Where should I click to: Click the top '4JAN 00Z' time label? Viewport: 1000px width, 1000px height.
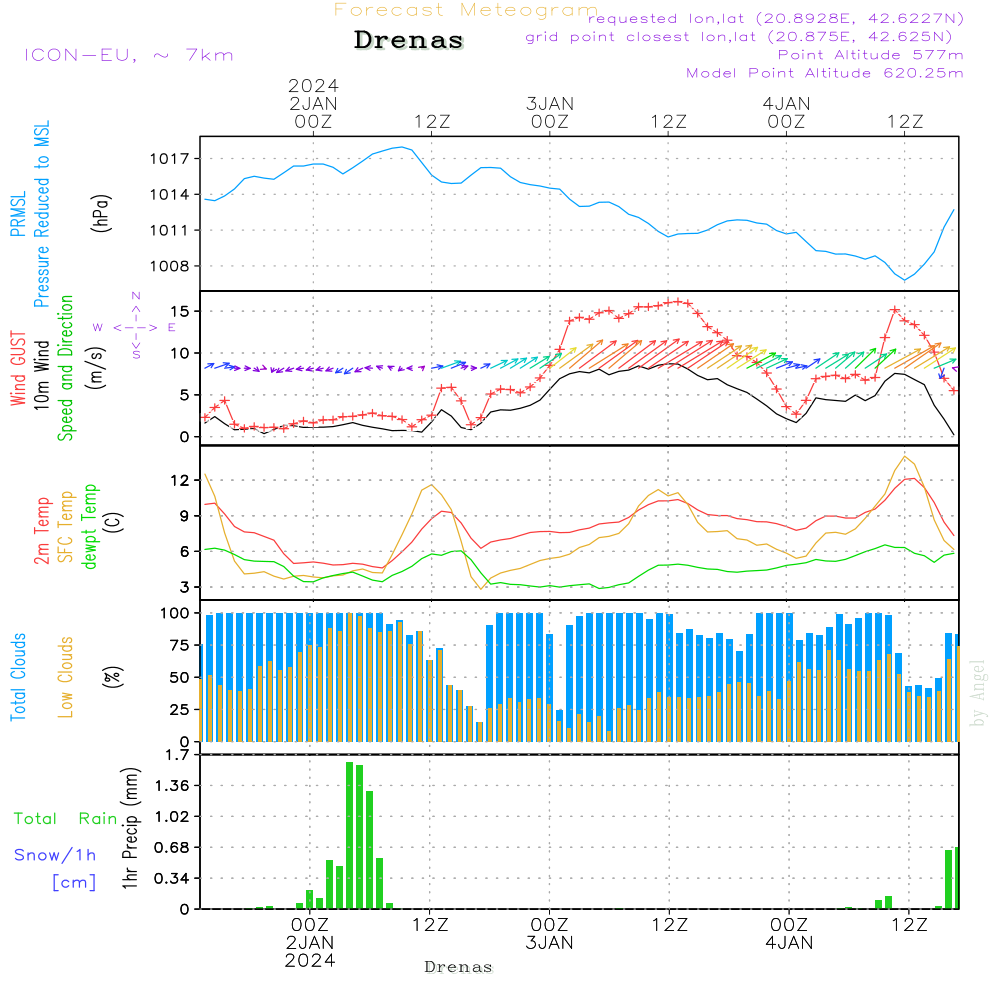786,113
